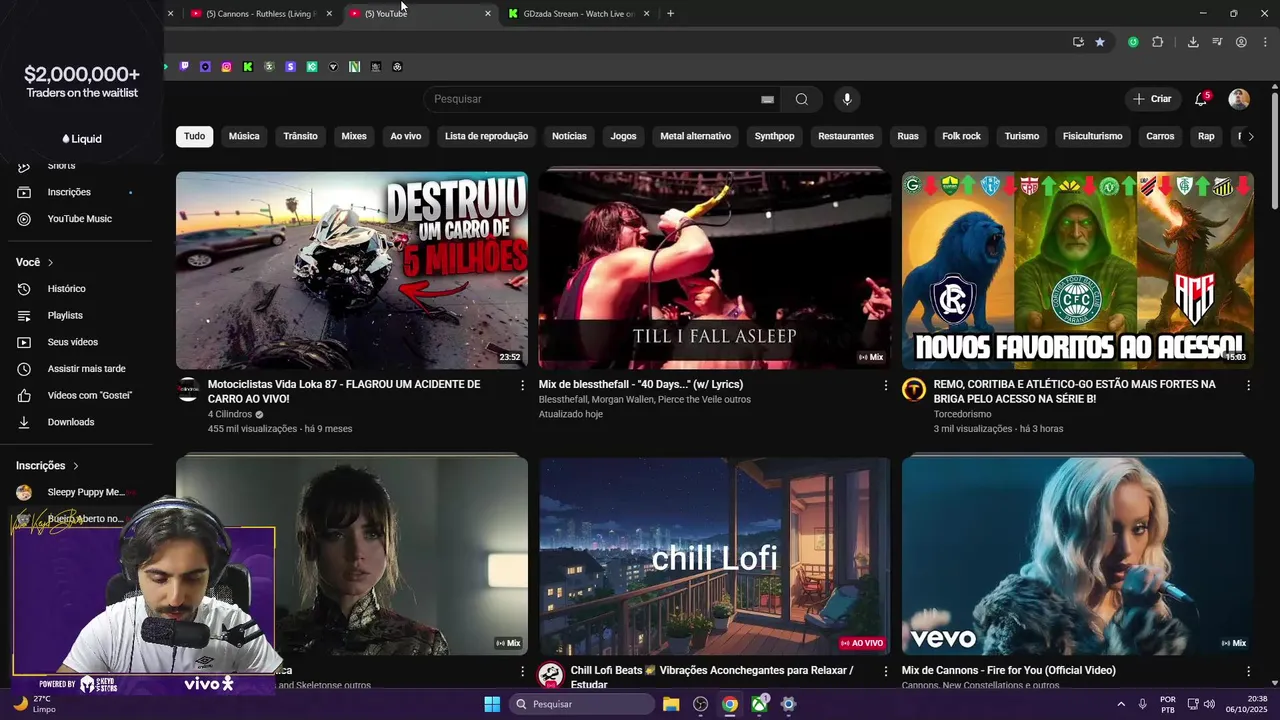Select the Metal alternativo filter chip

695,136
